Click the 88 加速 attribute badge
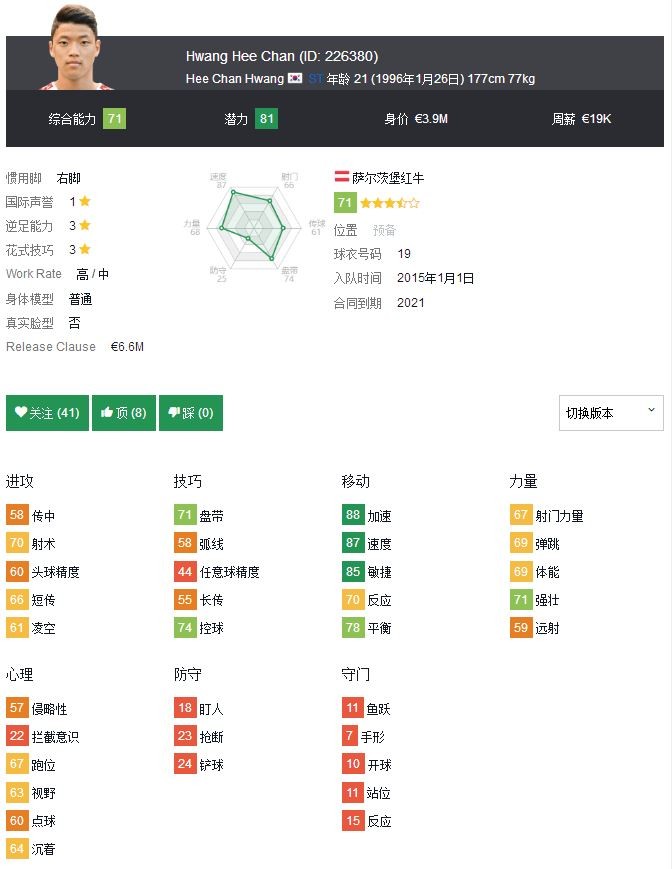Image resolution: width=672 pixels, height=869 pixels. (353, 515)
